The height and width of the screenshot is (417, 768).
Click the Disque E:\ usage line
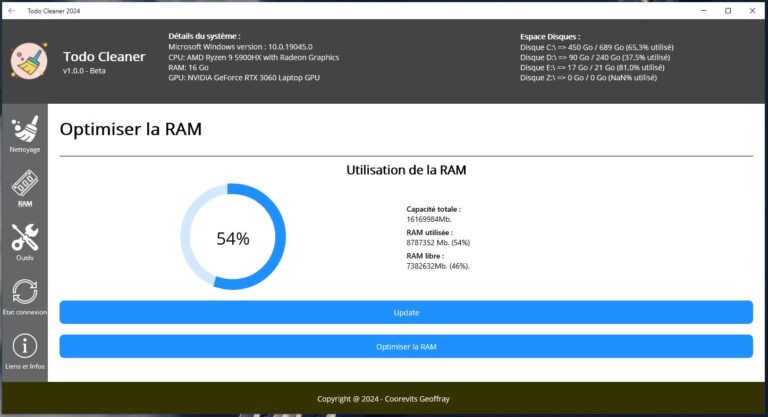coord(592,68)
